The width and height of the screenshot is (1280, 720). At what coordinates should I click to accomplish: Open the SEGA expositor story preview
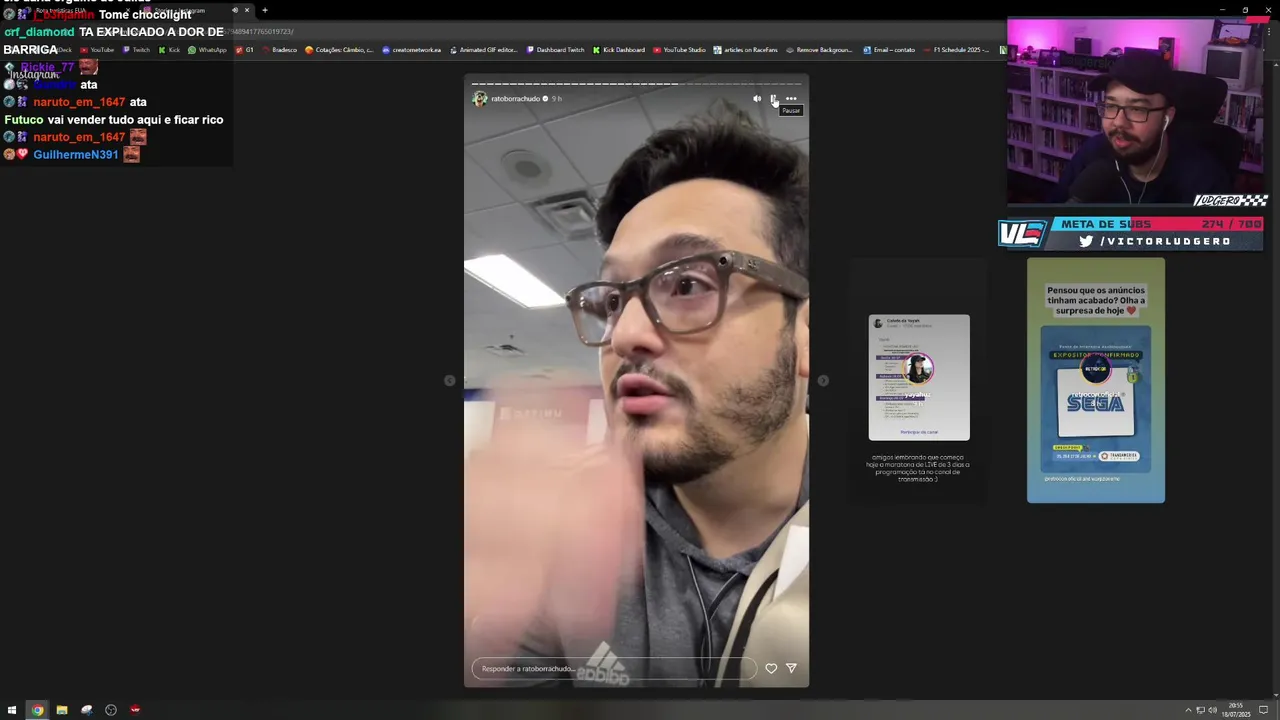click(1096, 380)
